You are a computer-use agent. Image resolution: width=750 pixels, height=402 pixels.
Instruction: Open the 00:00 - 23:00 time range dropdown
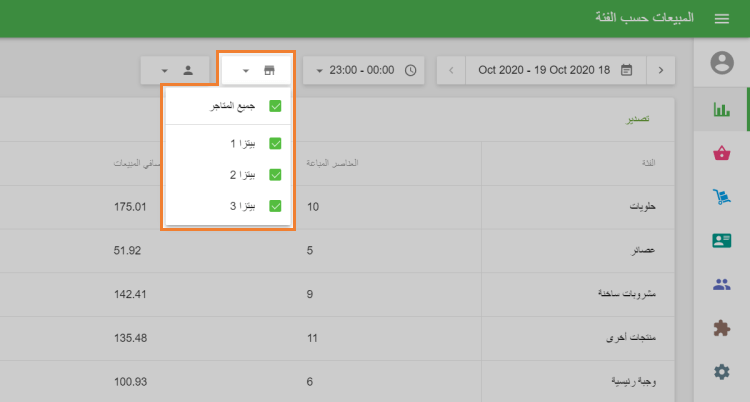point(364,70)
